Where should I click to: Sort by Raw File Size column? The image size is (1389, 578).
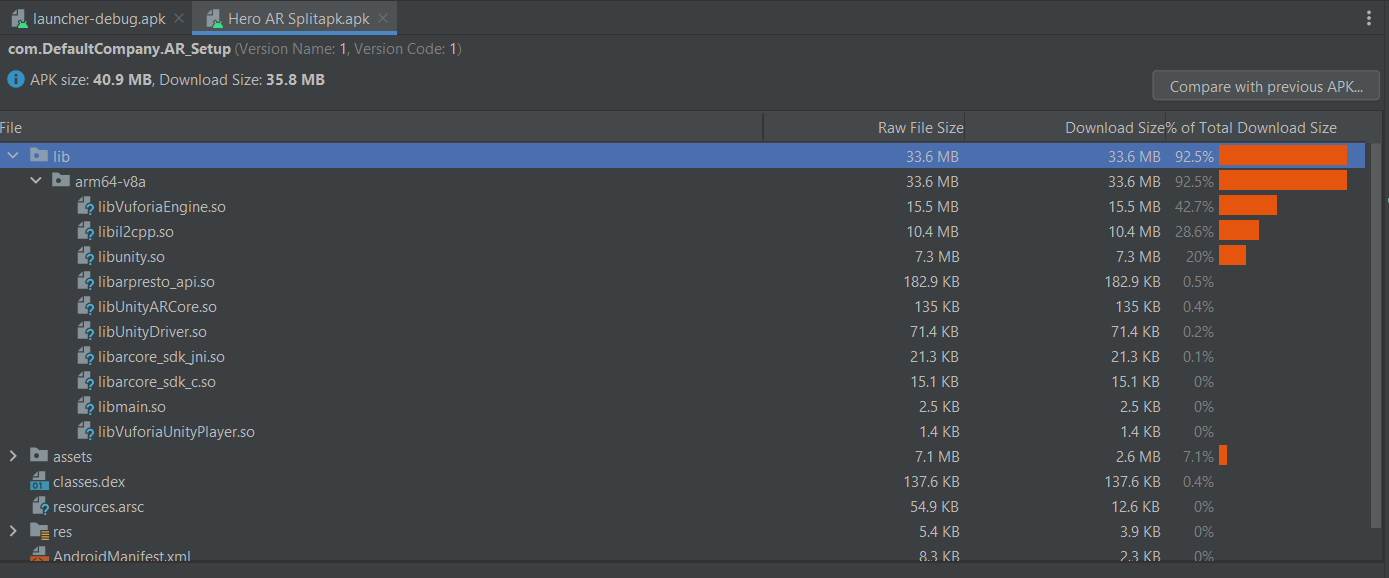click(x=920, y=128)
